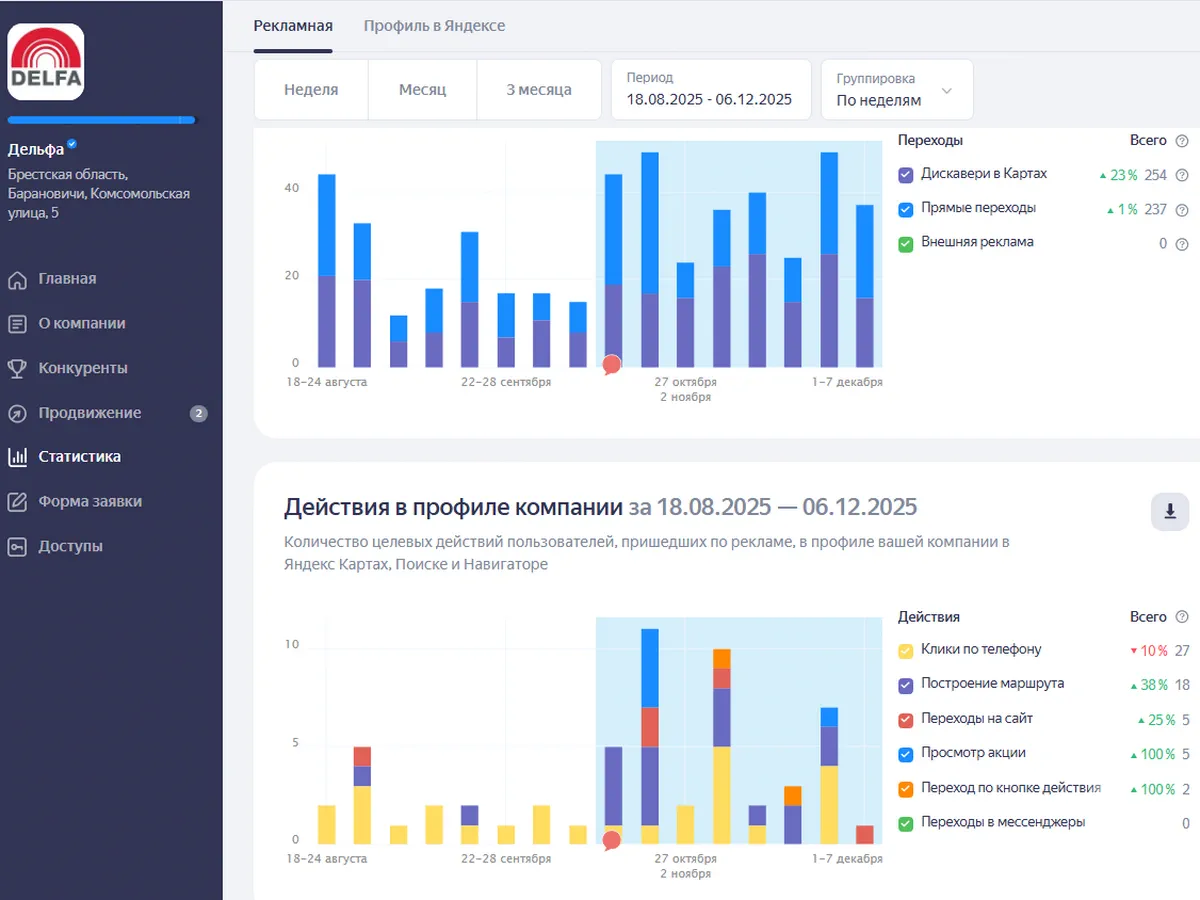Uncheck the Дискавери в Картах checkbox
Viewport: 1200px width, 900px height.
(x=906, y=175)
